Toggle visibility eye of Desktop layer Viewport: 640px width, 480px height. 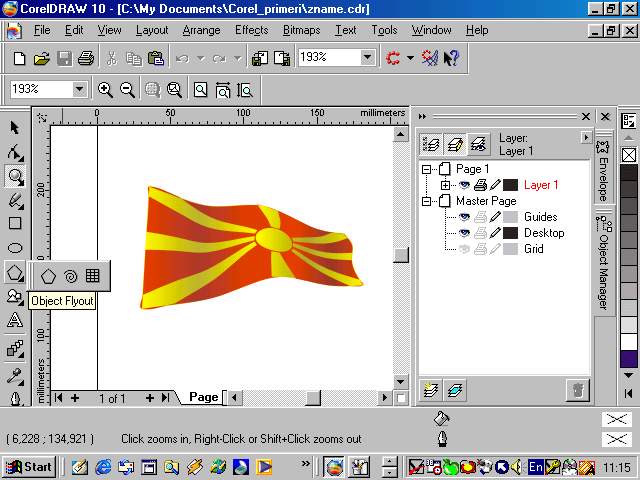click(x=464, y=233)
